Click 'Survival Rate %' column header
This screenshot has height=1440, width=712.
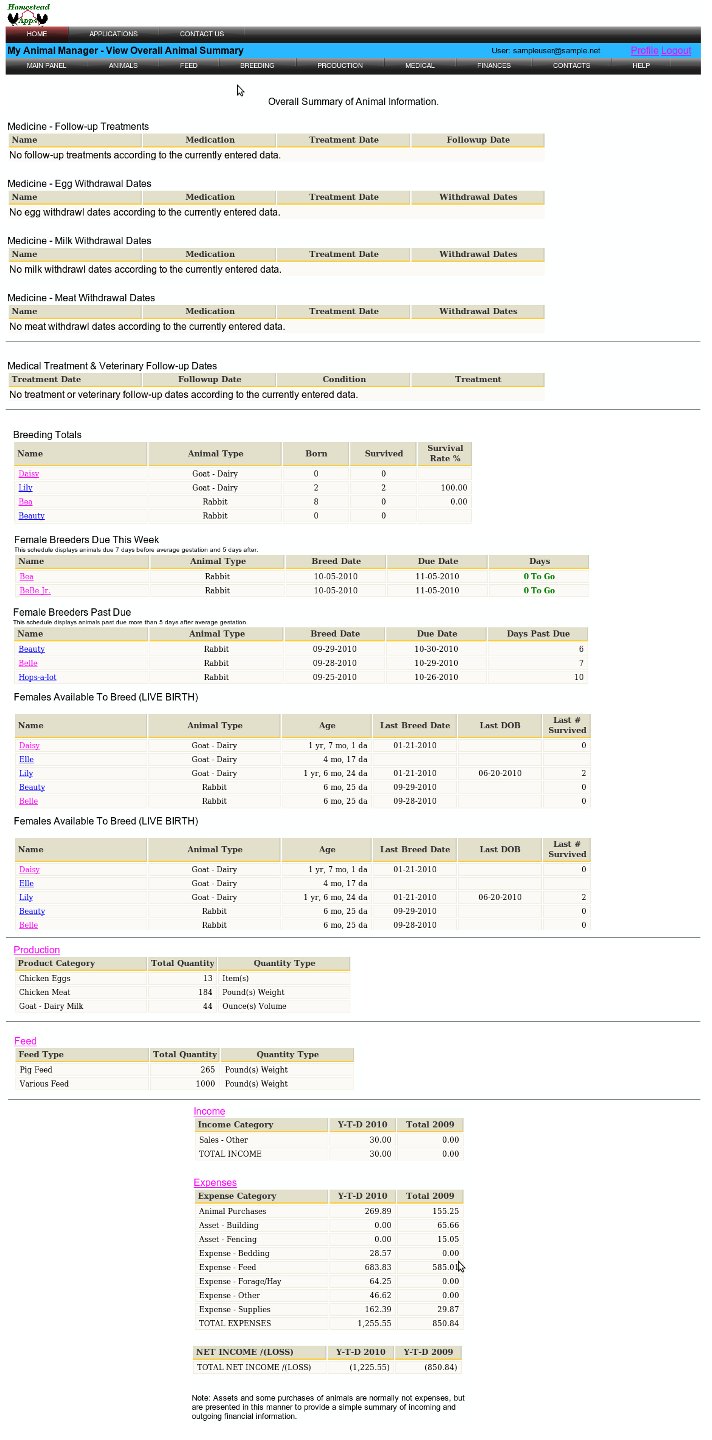pyautogui.click(x=444, y=454)
